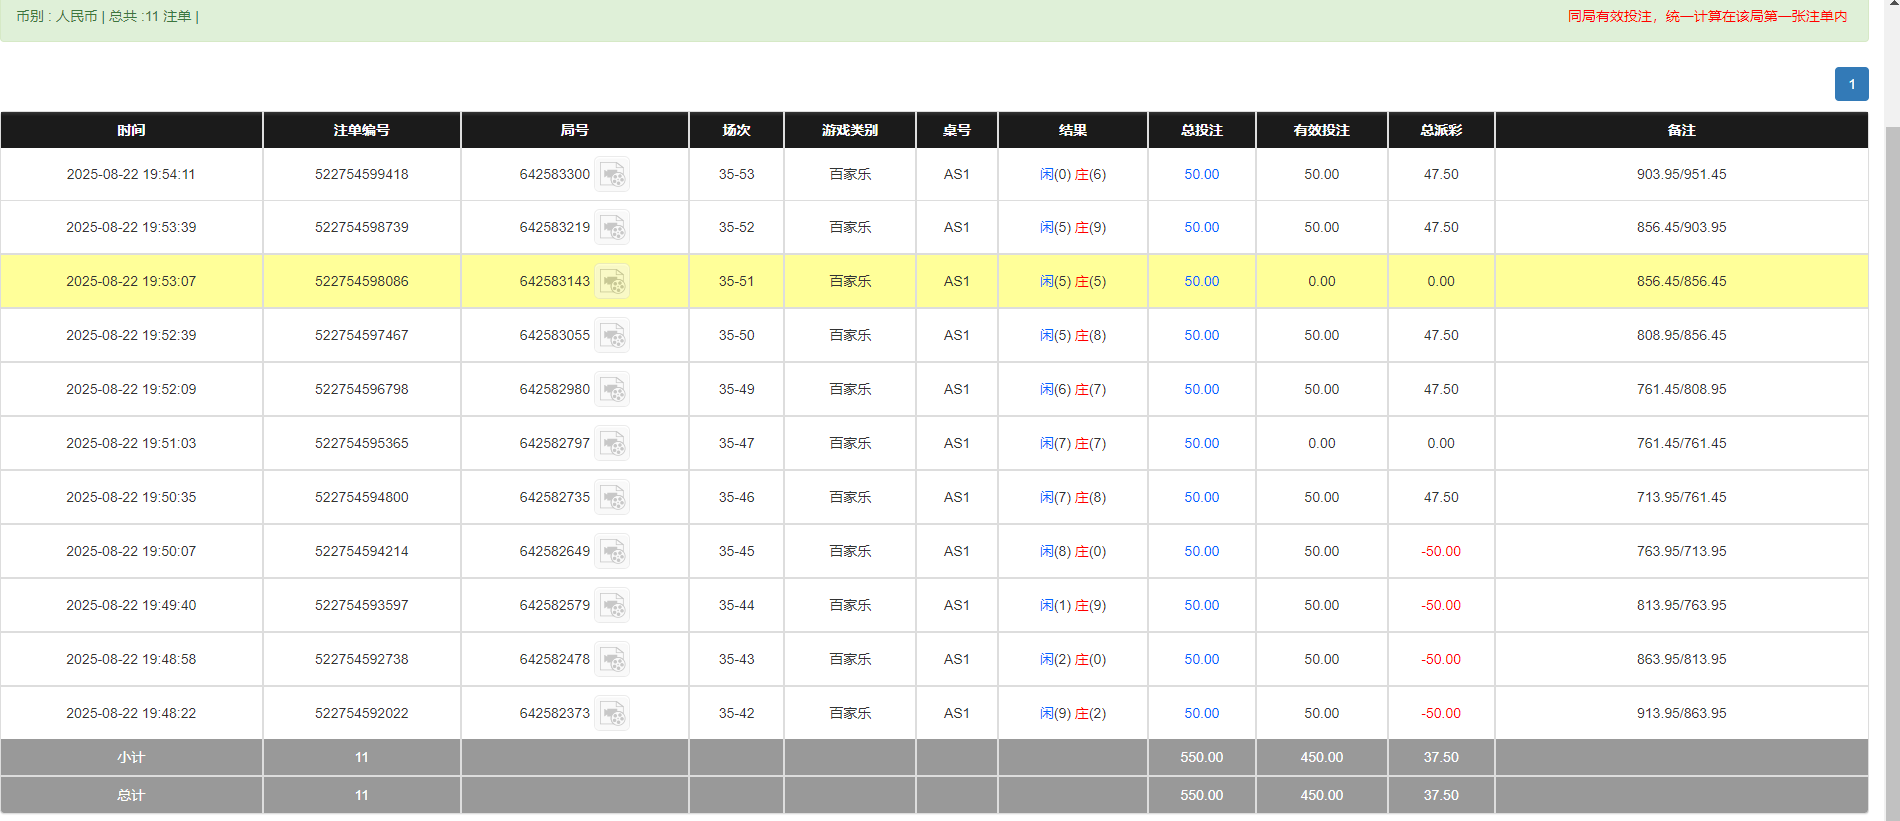Click the 注单编号 column header
Viewport: 1900px width, 821px height.
pos(361,130)
